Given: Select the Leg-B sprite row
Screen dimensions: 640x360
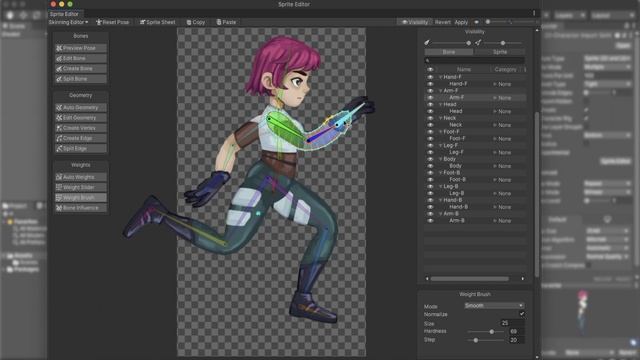Looking at the screenshot, I should 475,193.
